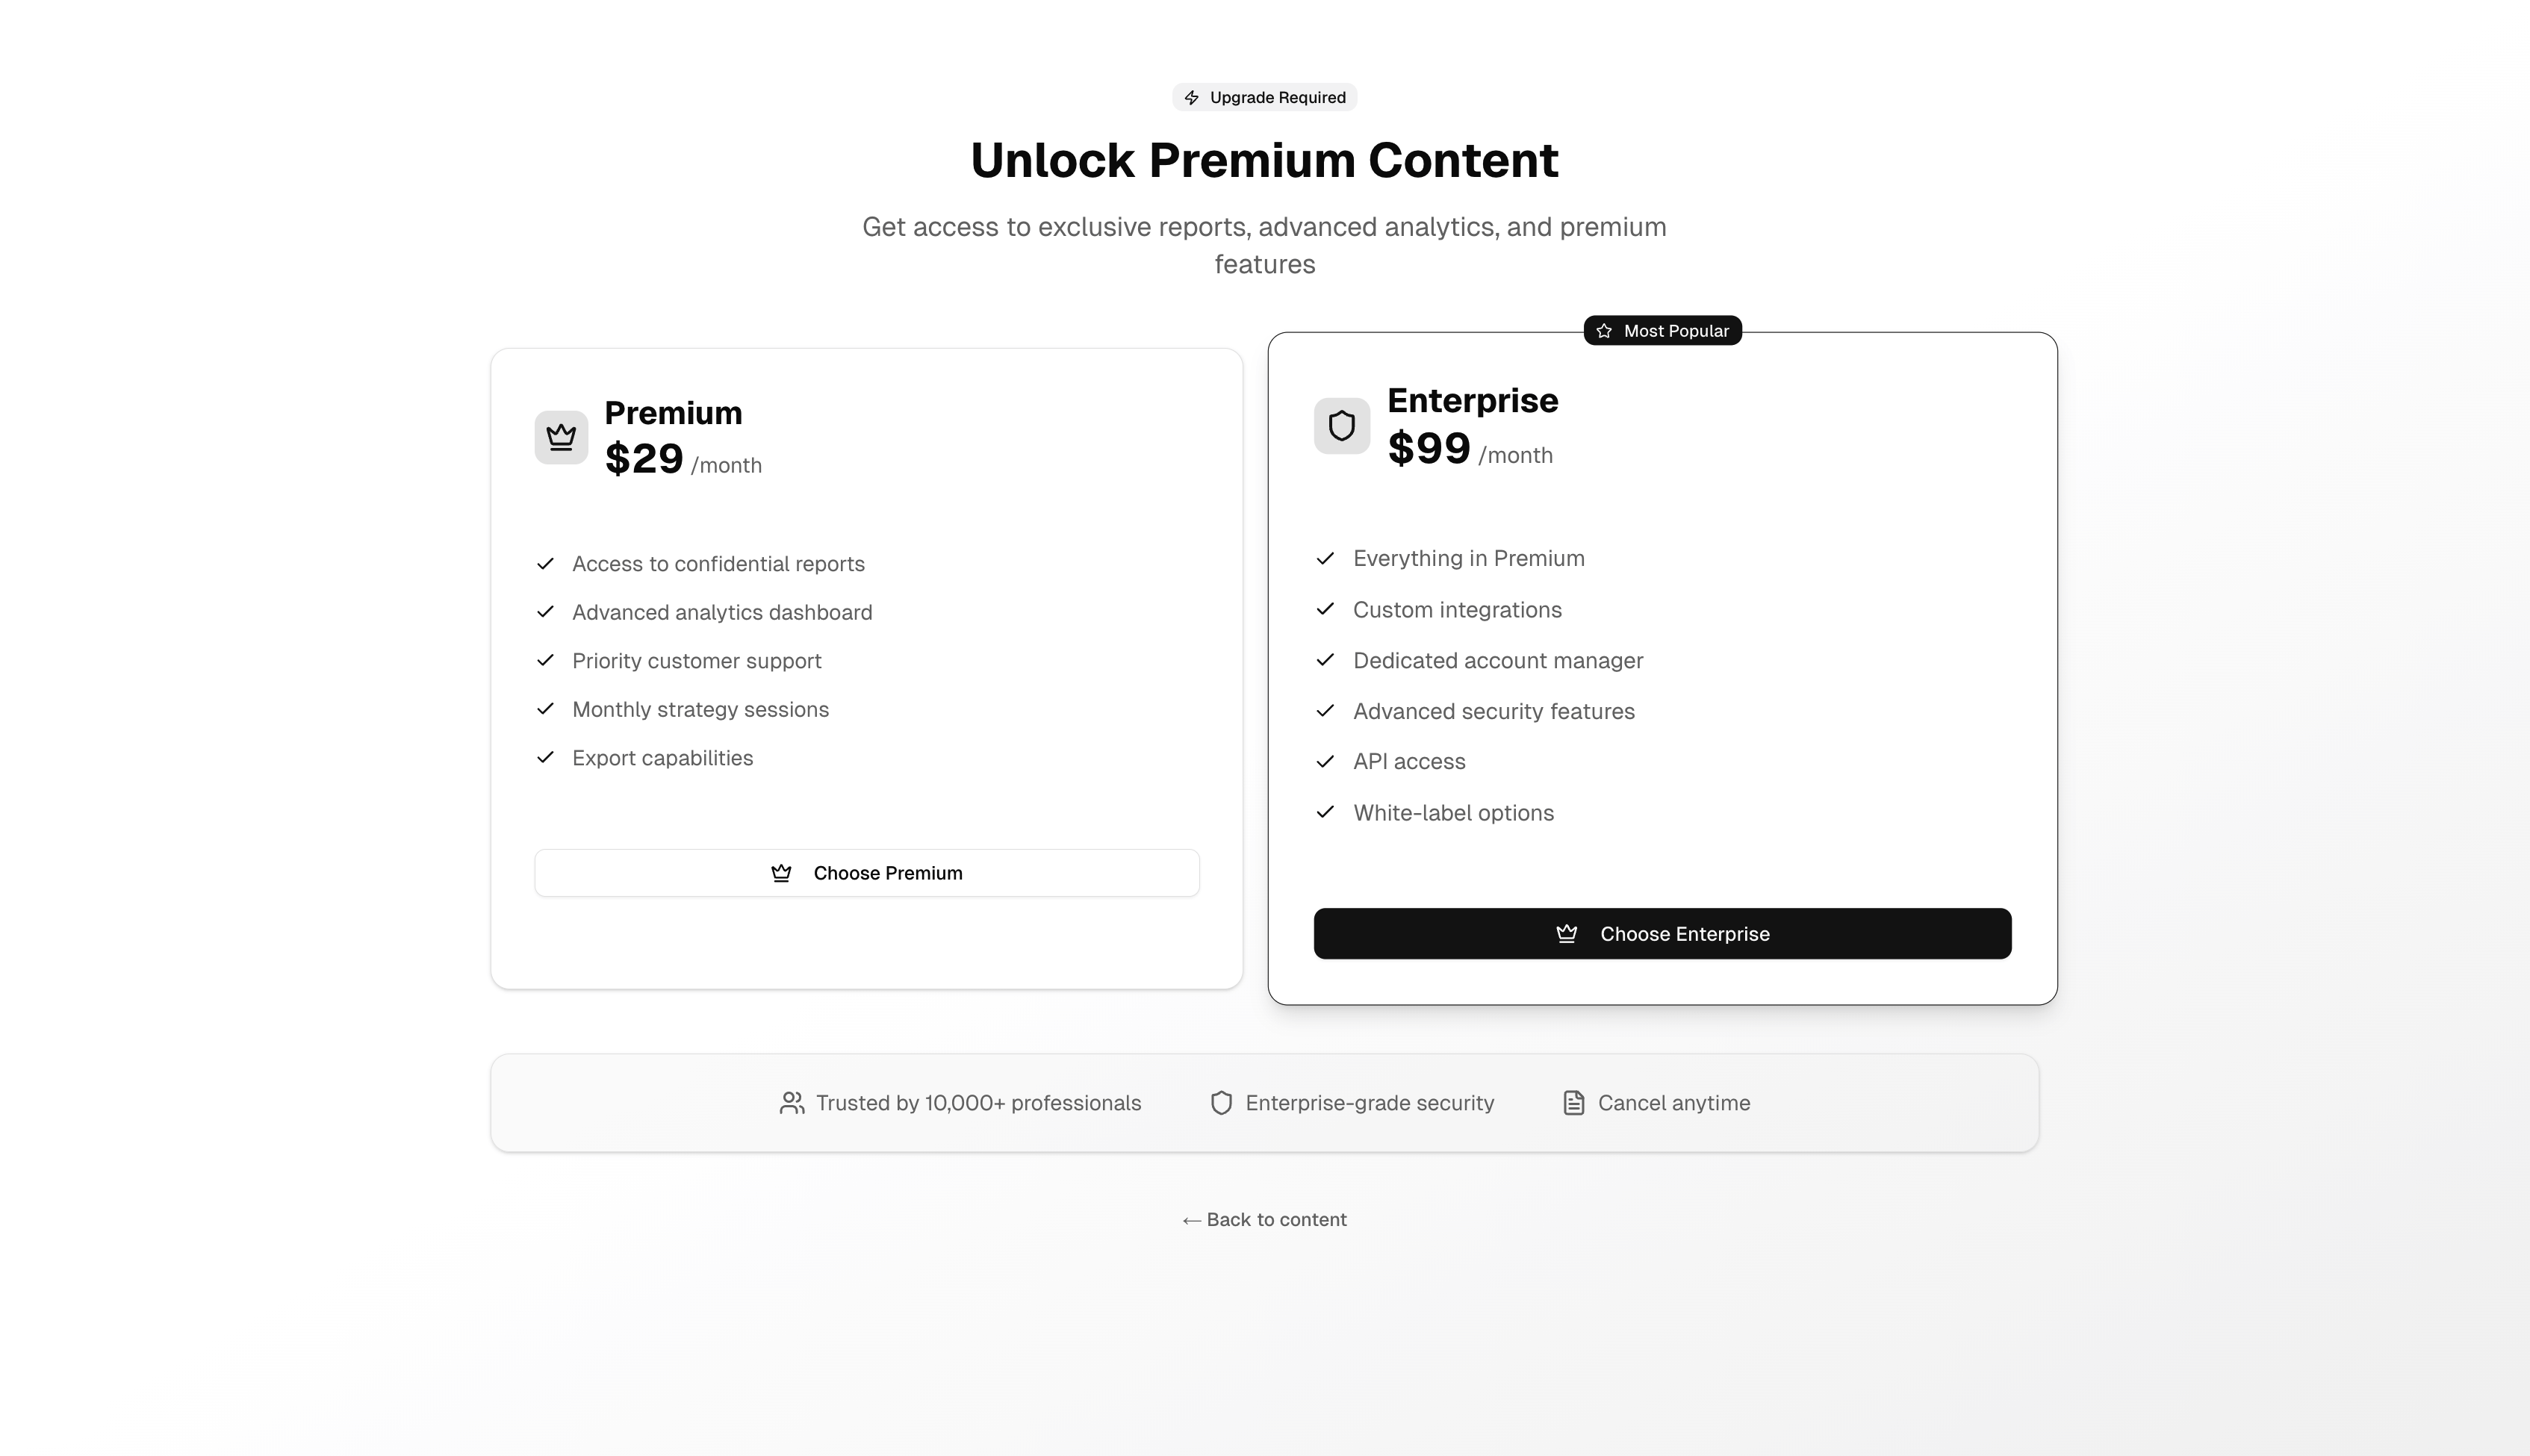Viewport: 2530px width, 1456px height.
Task: Click the crown icon beside Premium plan title
Action: [x=561, y=437]
